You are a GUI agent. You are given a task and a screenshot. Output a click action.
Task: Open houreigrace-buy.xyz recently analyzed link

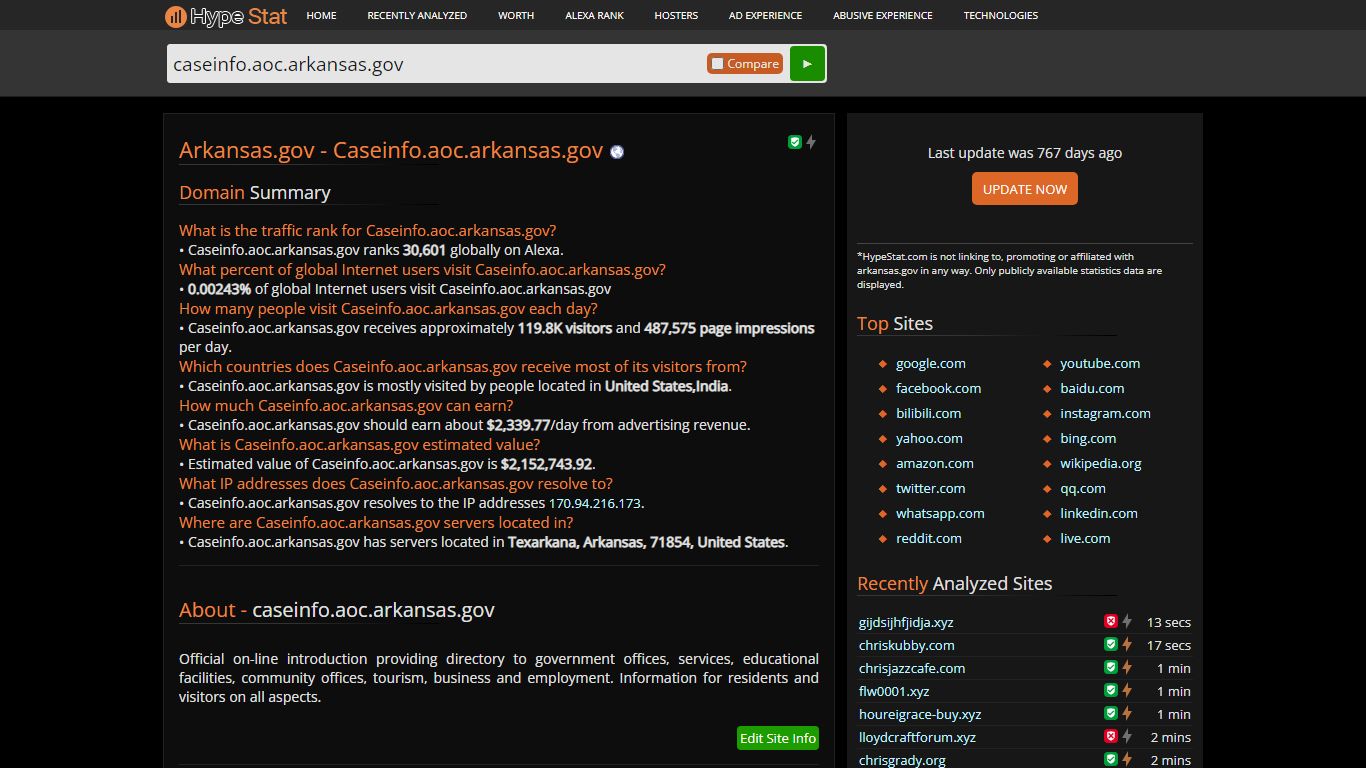click(x=920, y=714)
